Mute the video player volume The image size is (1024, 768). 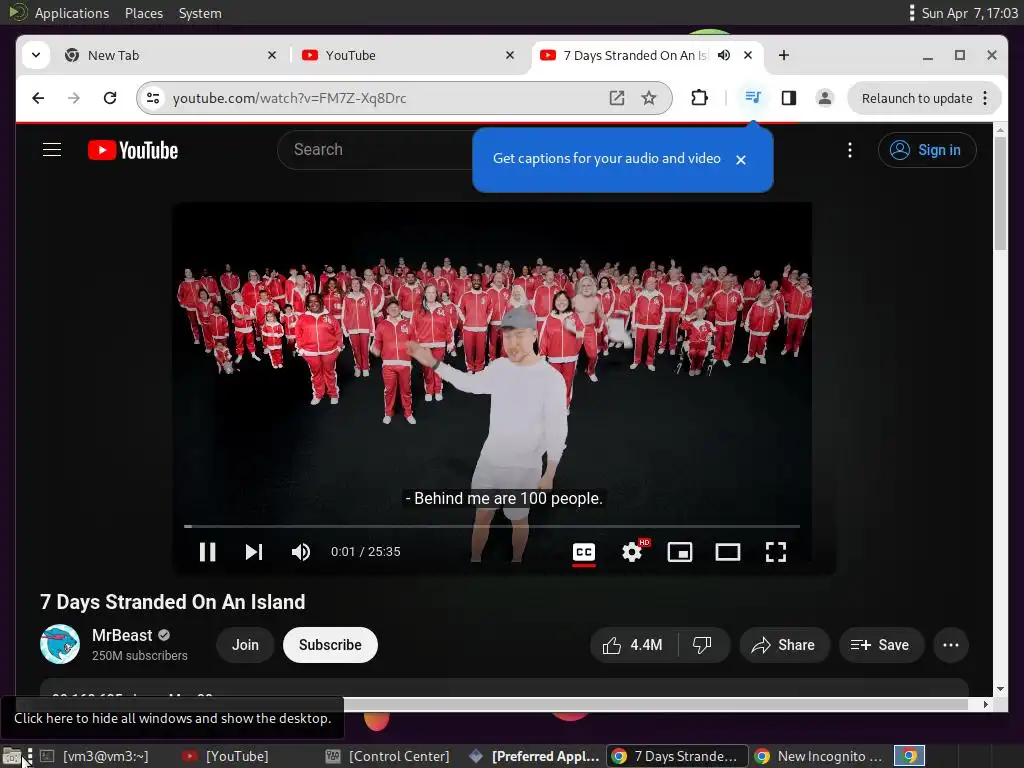301,552
